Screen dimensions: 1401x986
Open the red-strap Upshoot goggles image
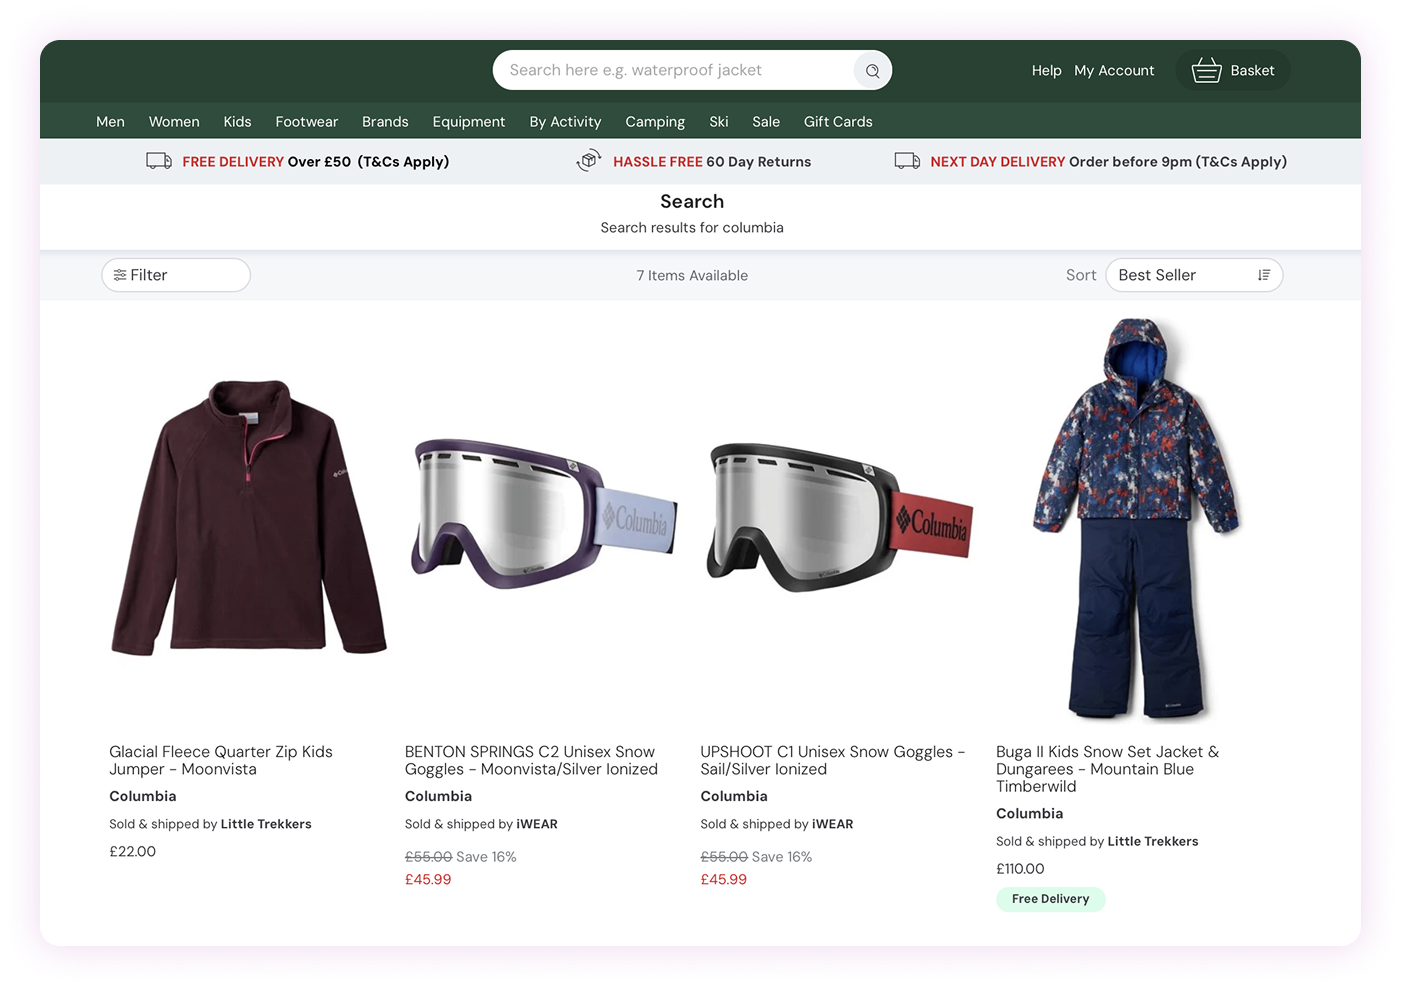tap(840, 518)
